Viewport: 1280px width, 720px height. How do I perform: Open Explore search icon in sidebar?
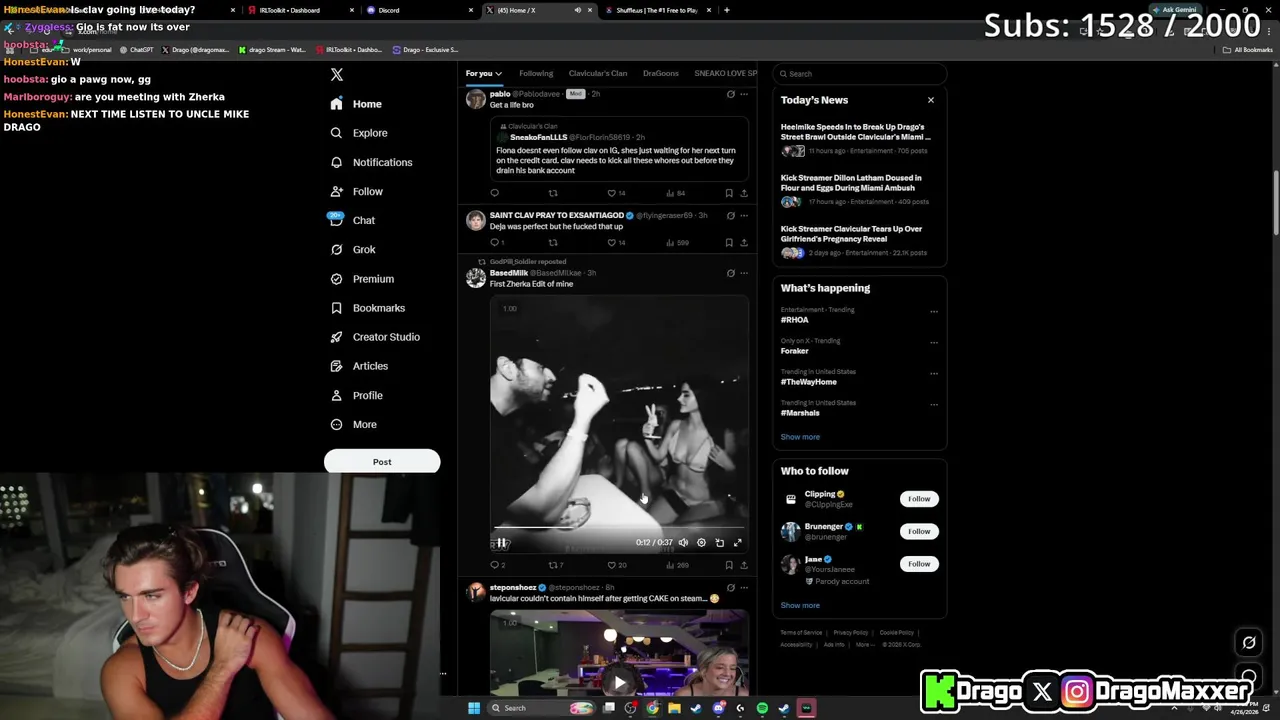337,133
